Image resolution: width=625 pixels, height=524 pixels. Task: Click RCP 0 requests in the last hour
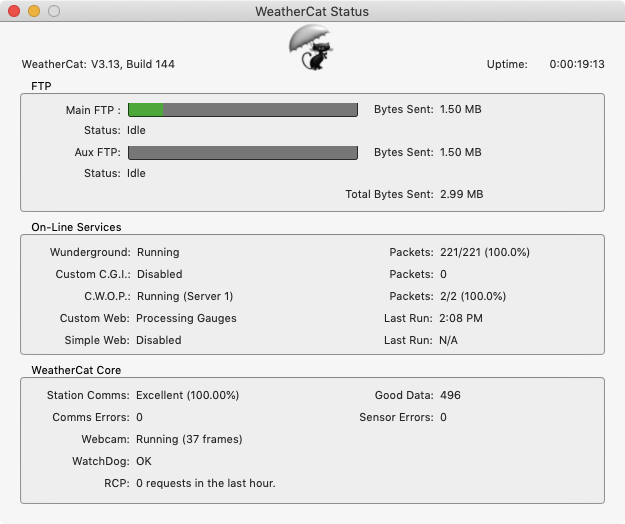click(206, 483)
